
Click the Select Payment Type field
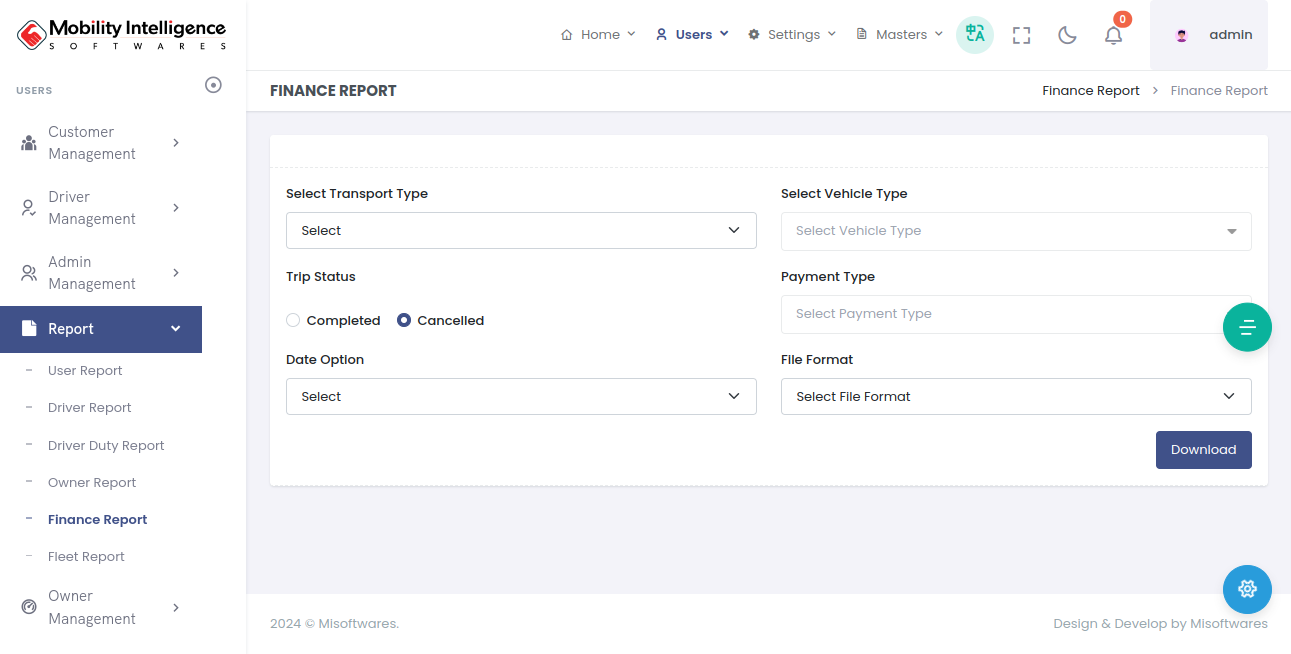tap(1000, 314)
